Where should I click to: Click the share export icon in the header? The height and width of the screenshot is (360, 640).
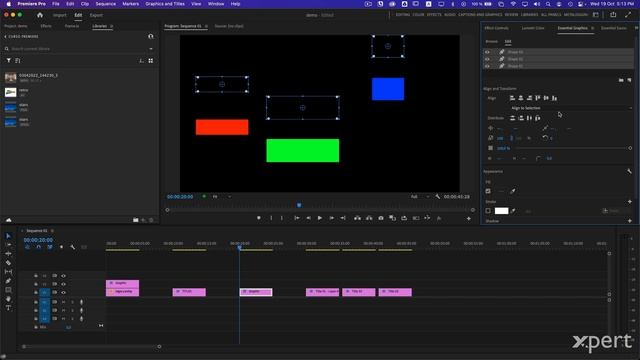pyautogui.click(x=613, y=15)
